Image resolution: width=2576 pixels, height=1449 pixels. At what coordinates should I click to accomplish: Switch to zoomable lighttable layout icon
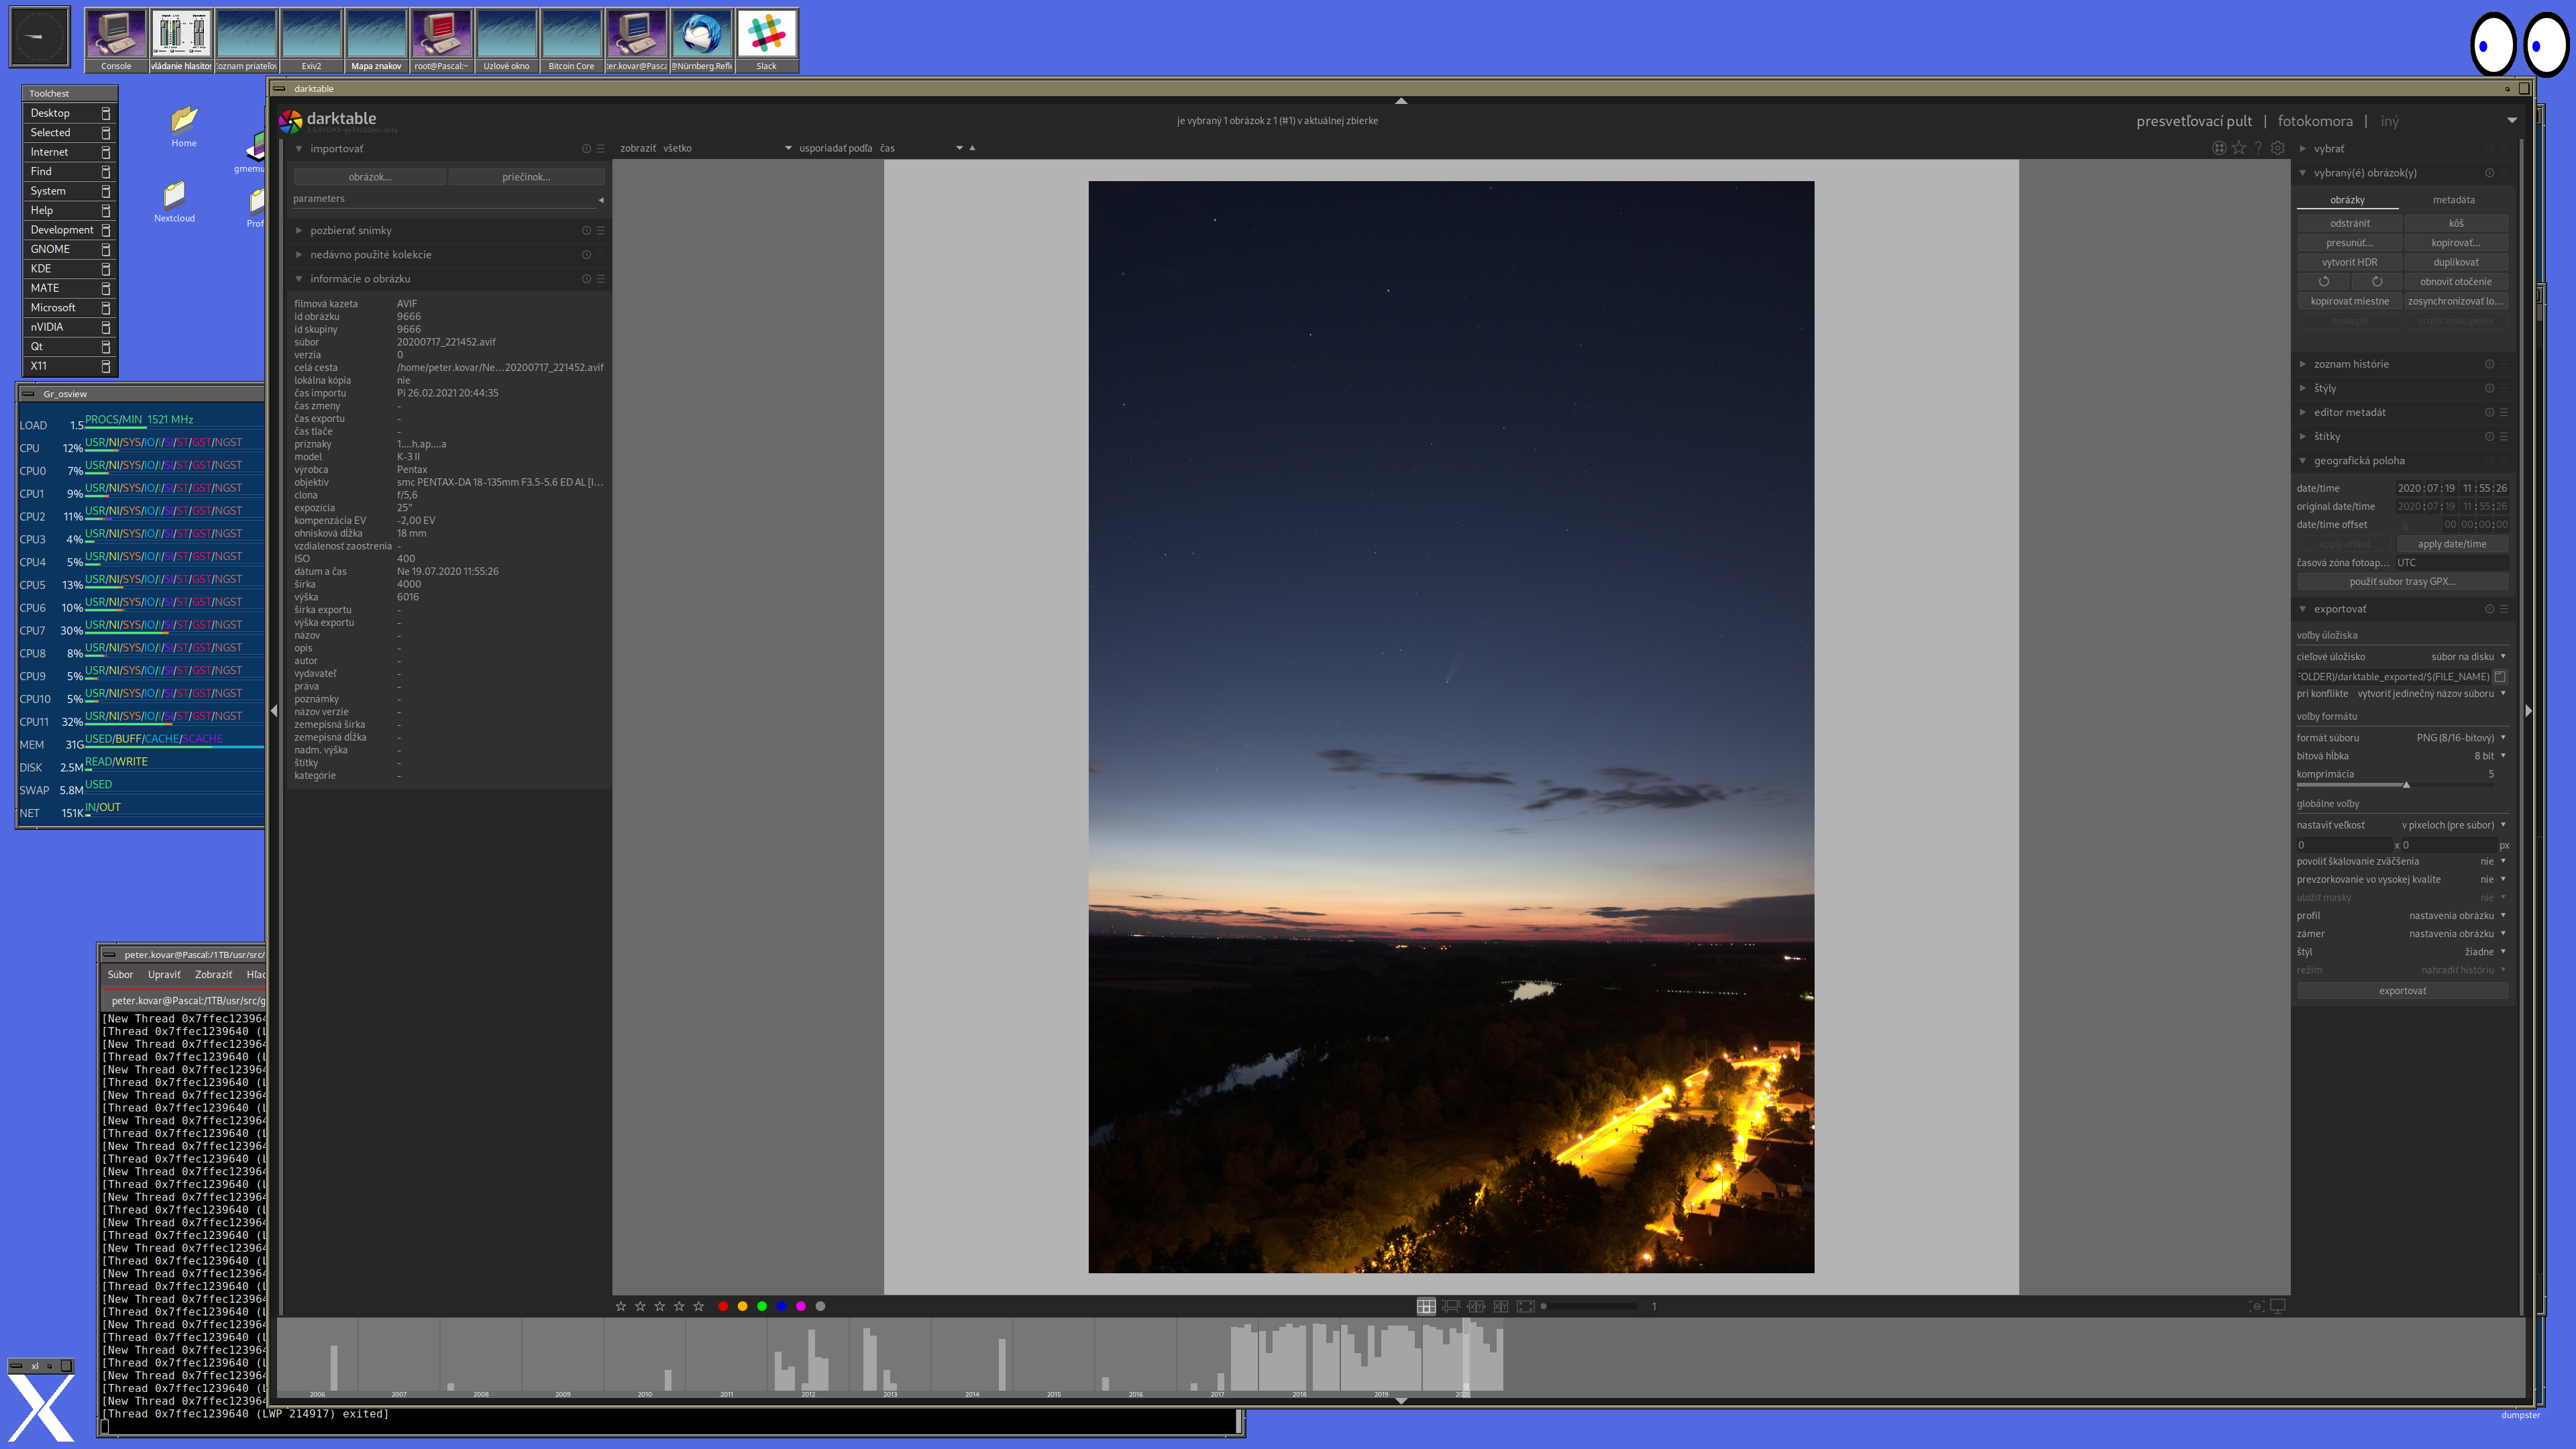(1451, 1306)
